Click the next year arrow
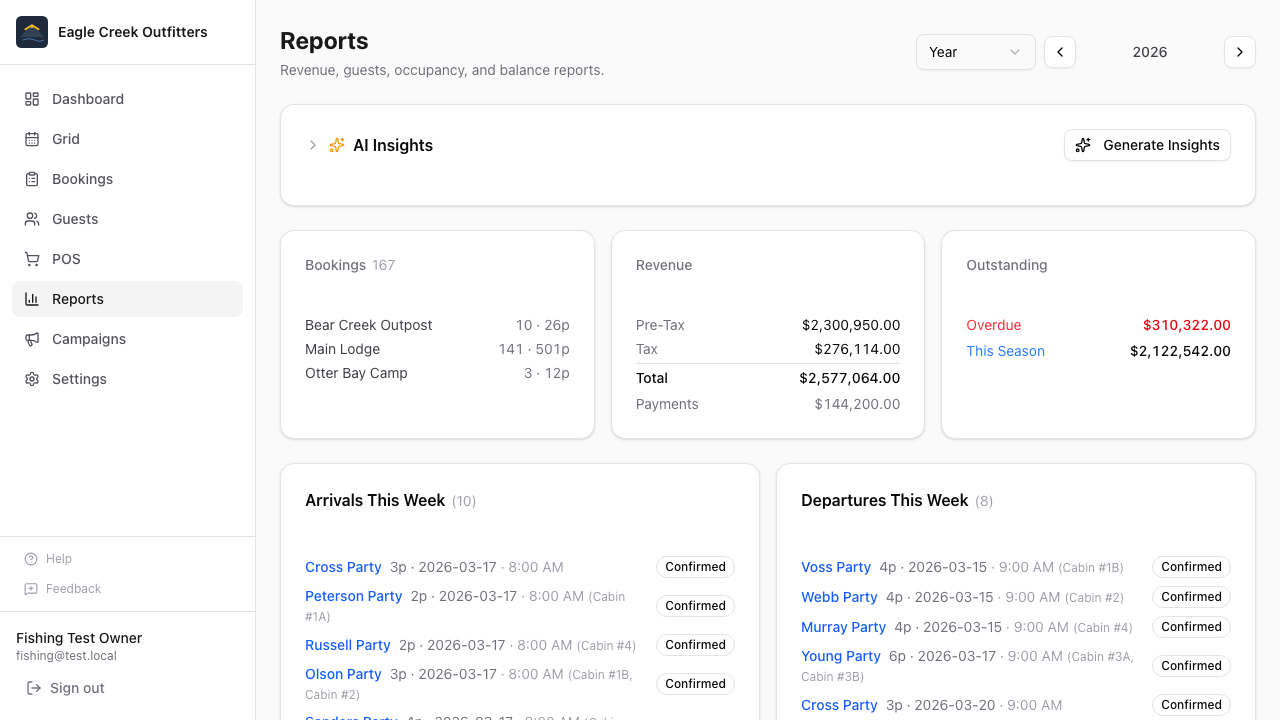This screenshot has height=720, width=1280. click(x=1240, y=51)
